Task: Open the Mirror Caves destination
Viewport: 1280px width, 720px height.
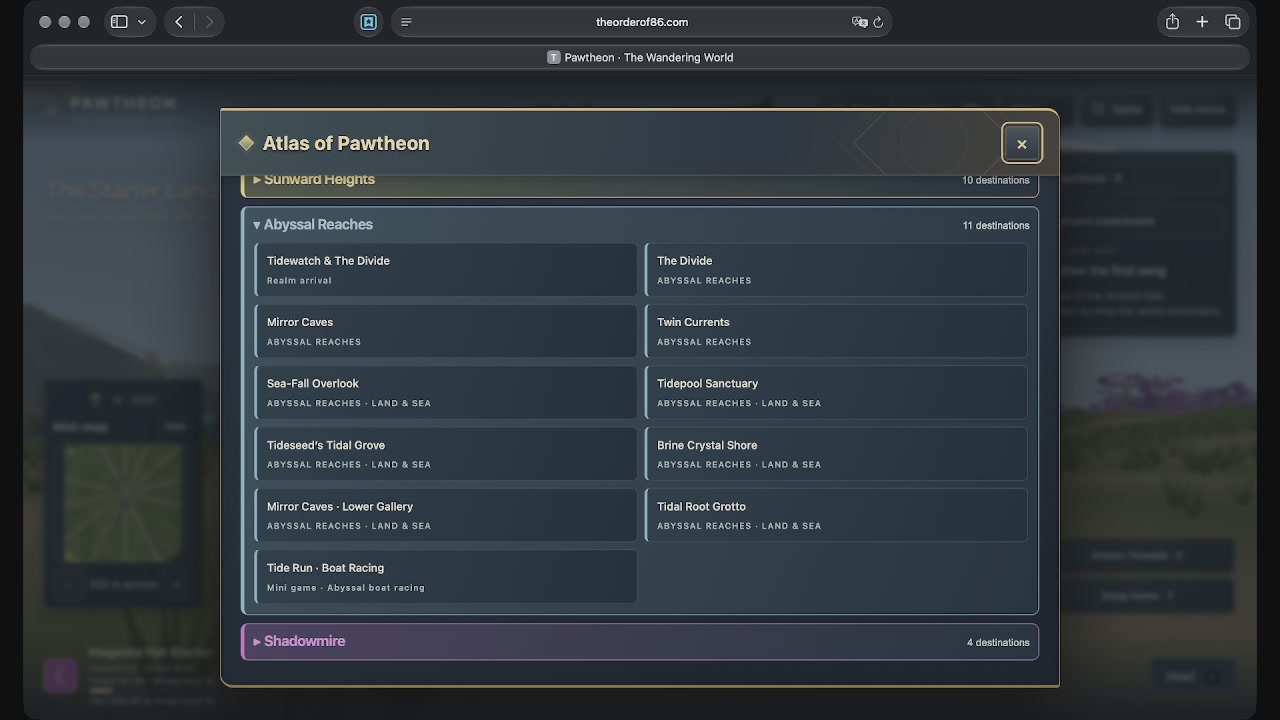Action: point(446,331)
